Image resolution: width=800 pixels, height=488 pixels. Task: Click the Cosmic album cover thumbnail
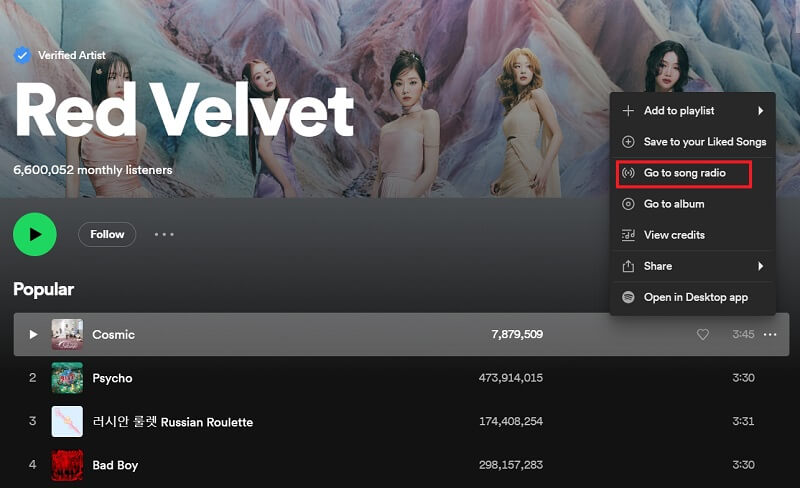coord(67,334)
